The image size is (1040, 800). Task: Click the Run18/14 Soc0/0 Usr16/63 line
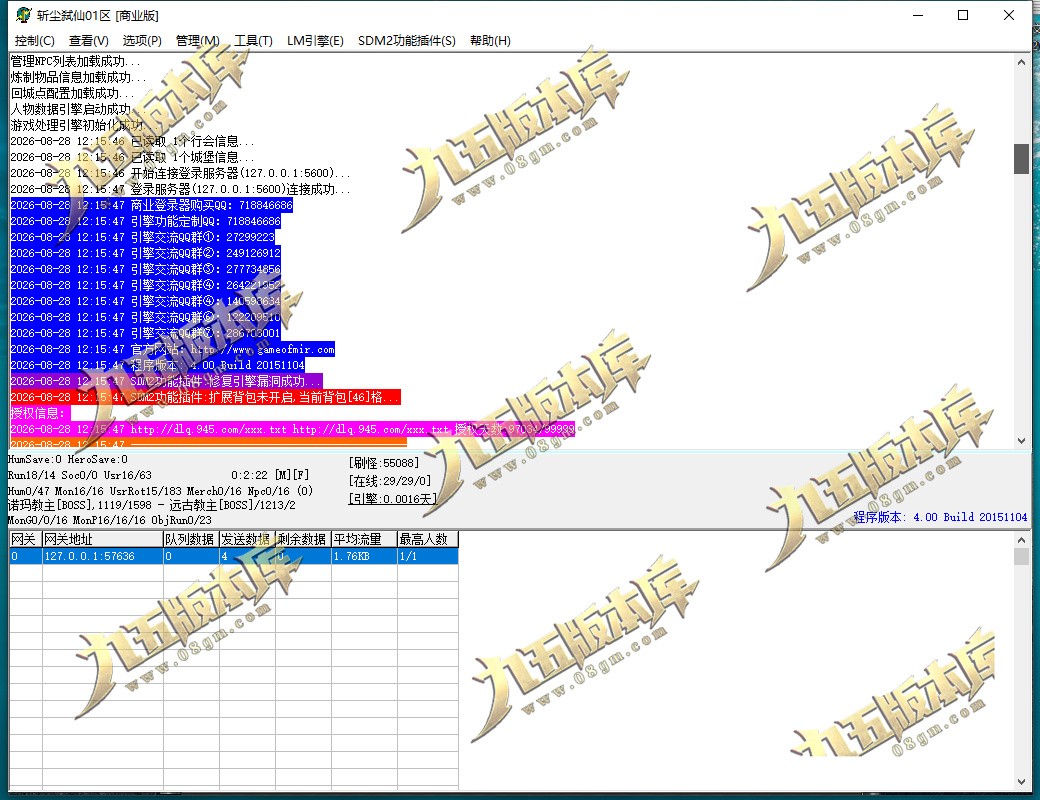80,475
